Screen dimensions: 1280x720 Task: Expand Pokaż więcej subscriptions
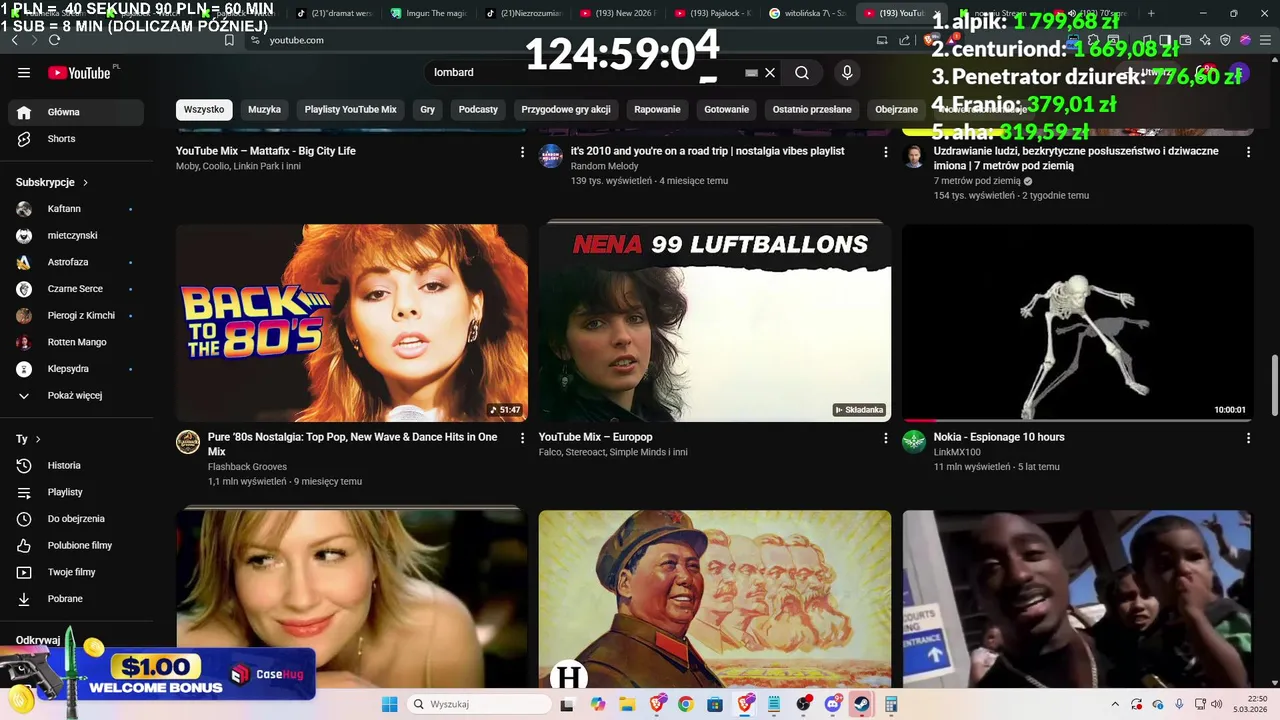(76, 395)
